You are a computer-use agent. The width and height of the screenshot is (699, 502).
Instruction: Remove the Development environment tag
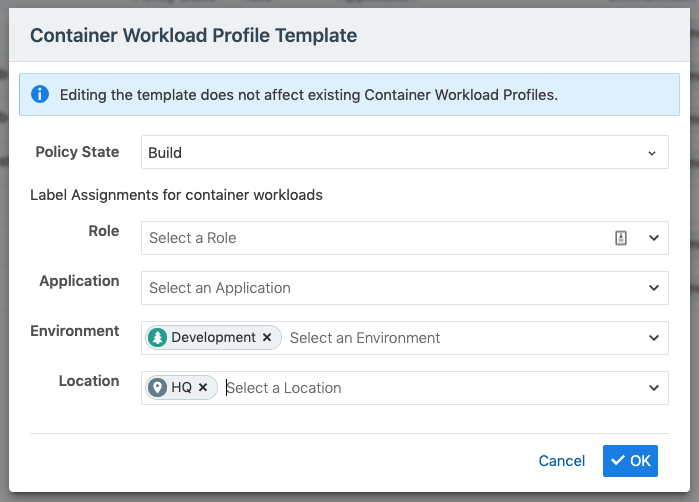point(267,338)
